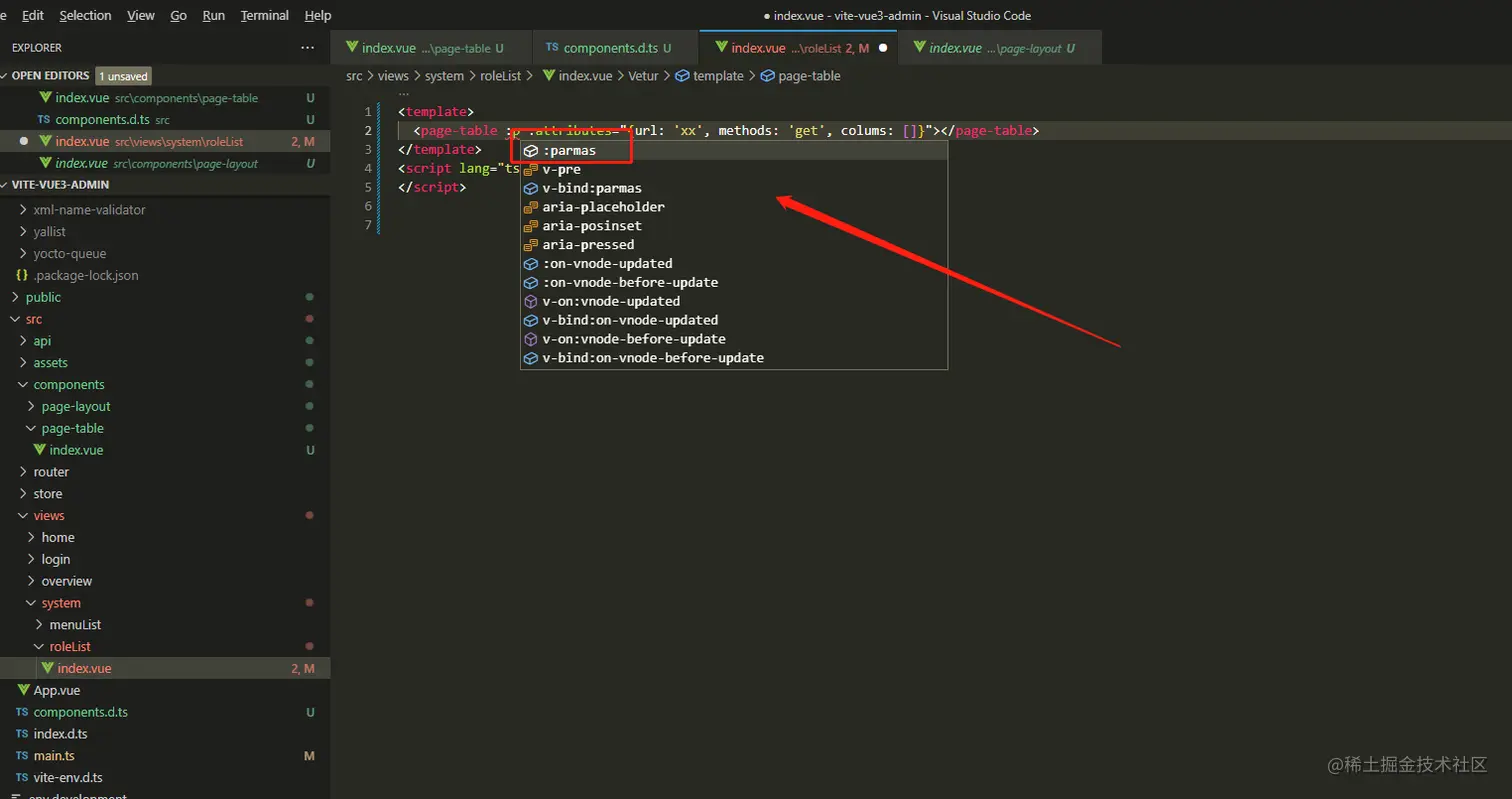1512x799 pixels.
Task: Click Vue icon of index.vue under page-table folder
Action: pyautogui.click(x=40, y=450)
